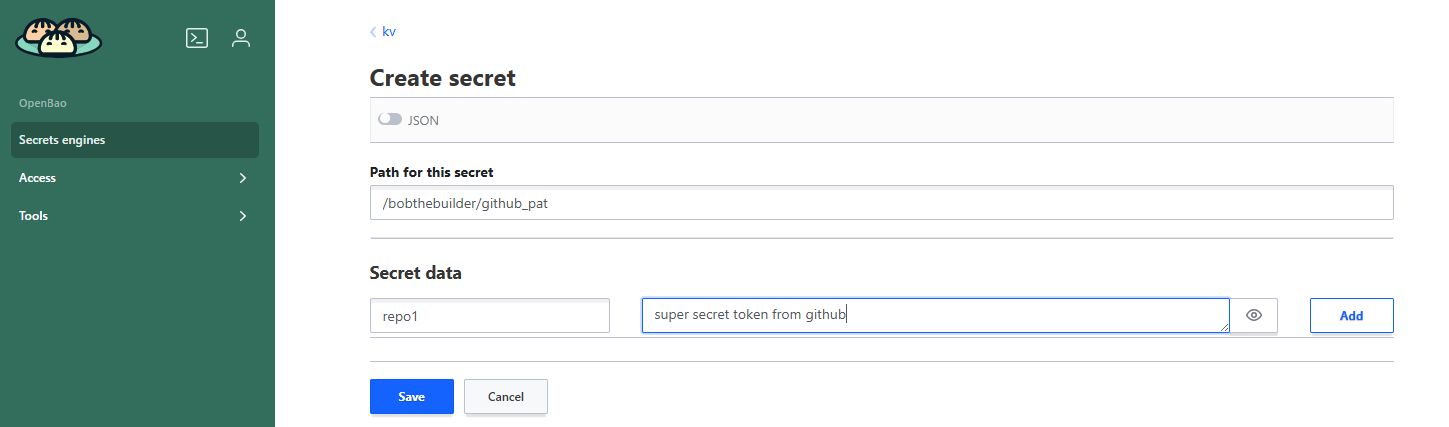Cancel creating the secret

pyautogui.click(x=505, y=397)
